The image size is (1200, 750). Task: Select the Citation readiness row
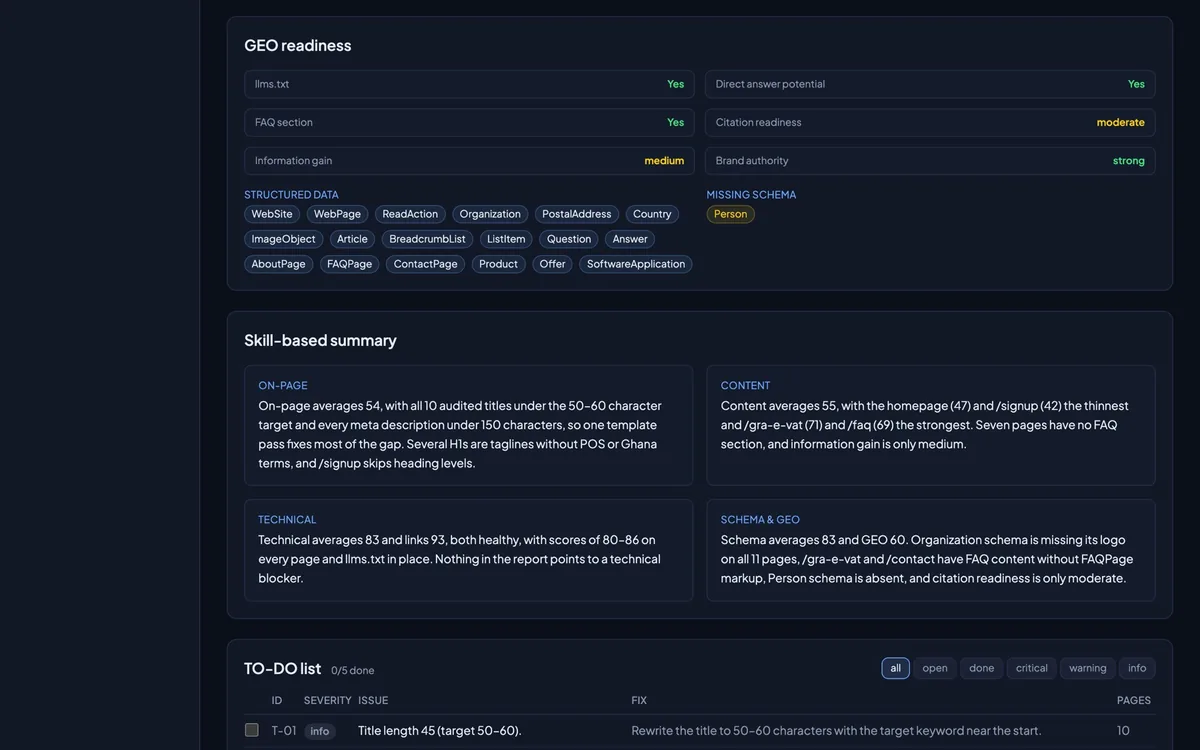point(930,122)
